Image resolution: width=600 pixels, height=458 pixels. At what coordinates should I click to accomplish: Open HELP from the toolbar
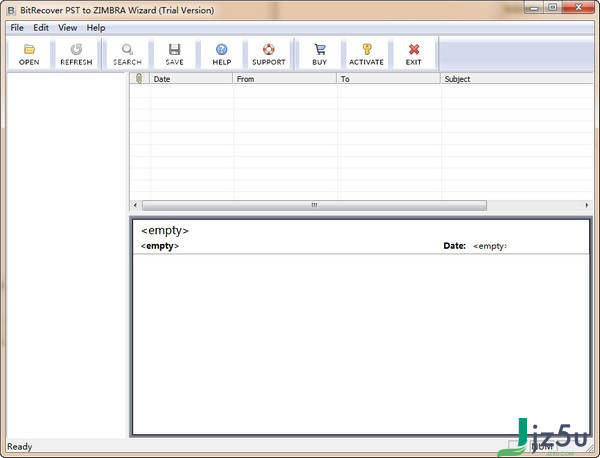tap(222, 54)
